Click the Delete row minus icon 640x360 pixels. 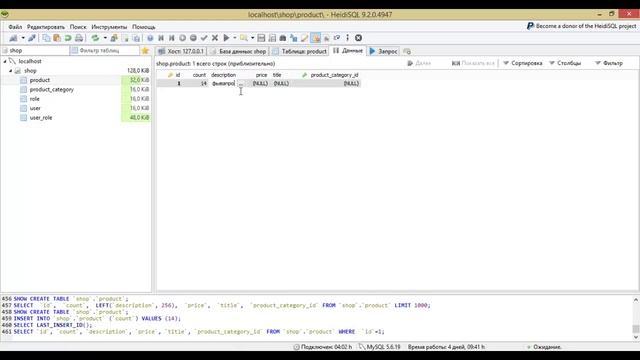coord(193,38)
